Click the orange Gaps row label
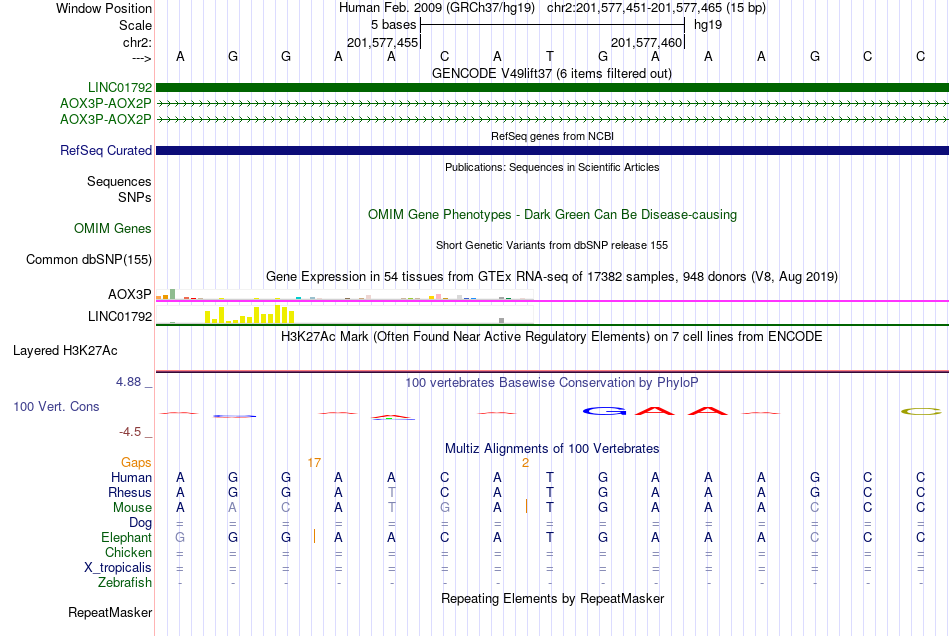Screen dimensions: 950x636 tap(136, 463)
